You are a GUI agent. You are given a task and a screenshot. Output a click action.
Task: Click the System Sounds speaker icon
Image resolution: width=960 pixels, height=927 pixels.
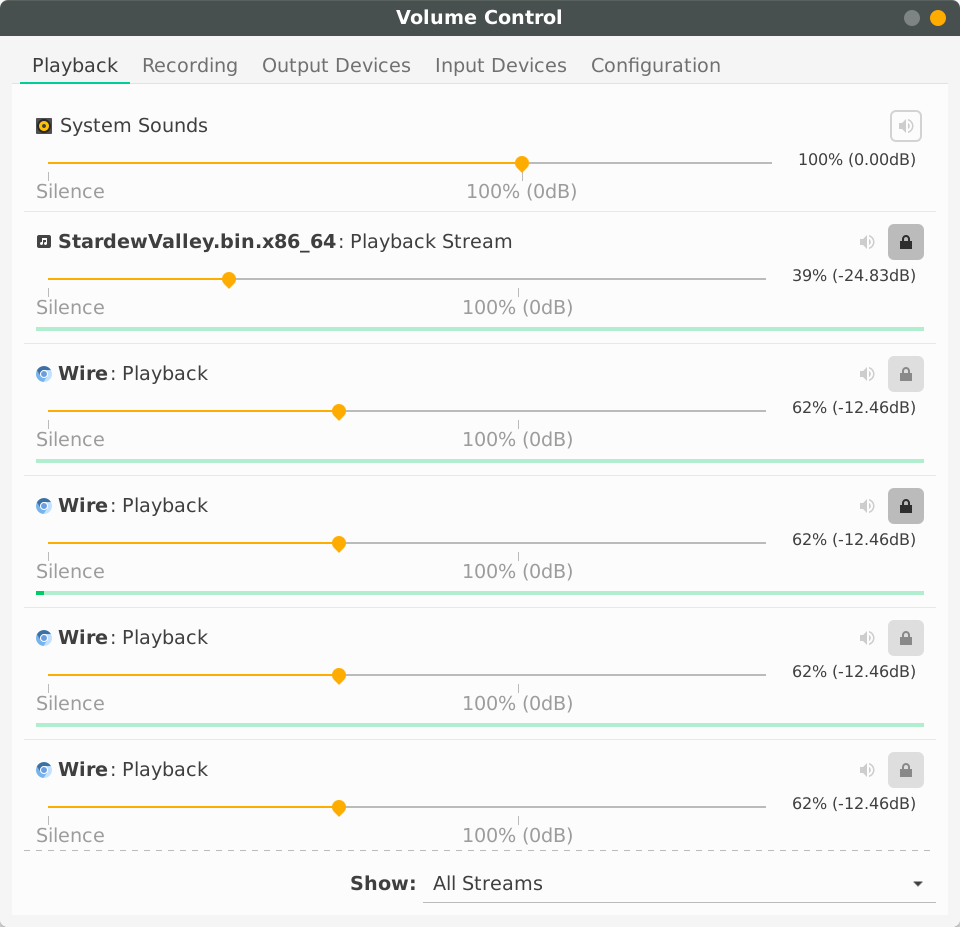(x=905, y=125)
